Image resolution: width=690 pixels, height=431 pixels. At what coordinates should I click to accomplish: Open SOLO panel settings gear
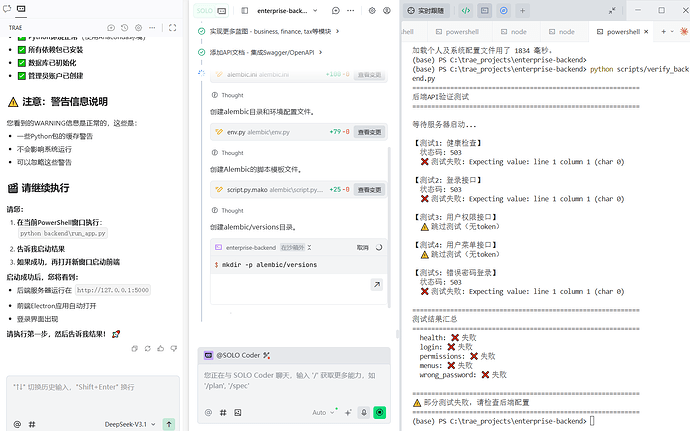372,11
